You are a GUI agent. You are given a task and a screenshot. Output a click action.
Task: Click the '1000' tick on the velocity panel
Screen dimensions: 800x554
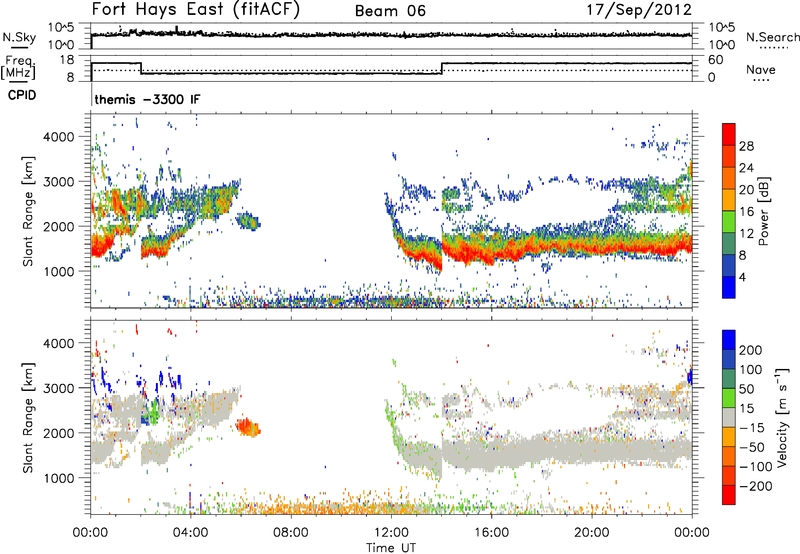[x=59, y=478]
